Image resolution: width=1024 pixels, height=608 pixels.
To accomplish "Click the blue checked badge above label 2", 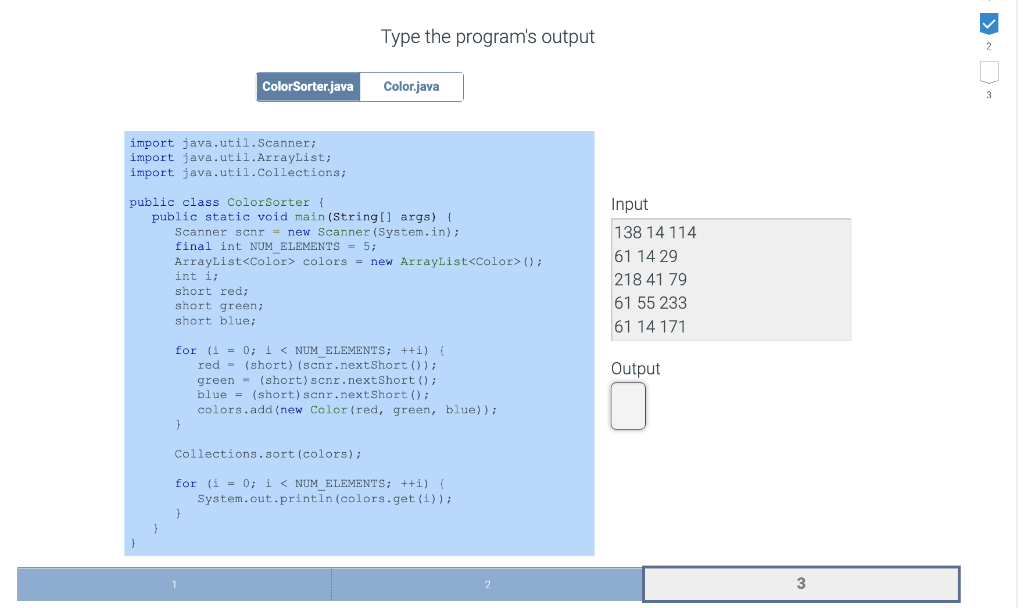I will coord(989,23).
